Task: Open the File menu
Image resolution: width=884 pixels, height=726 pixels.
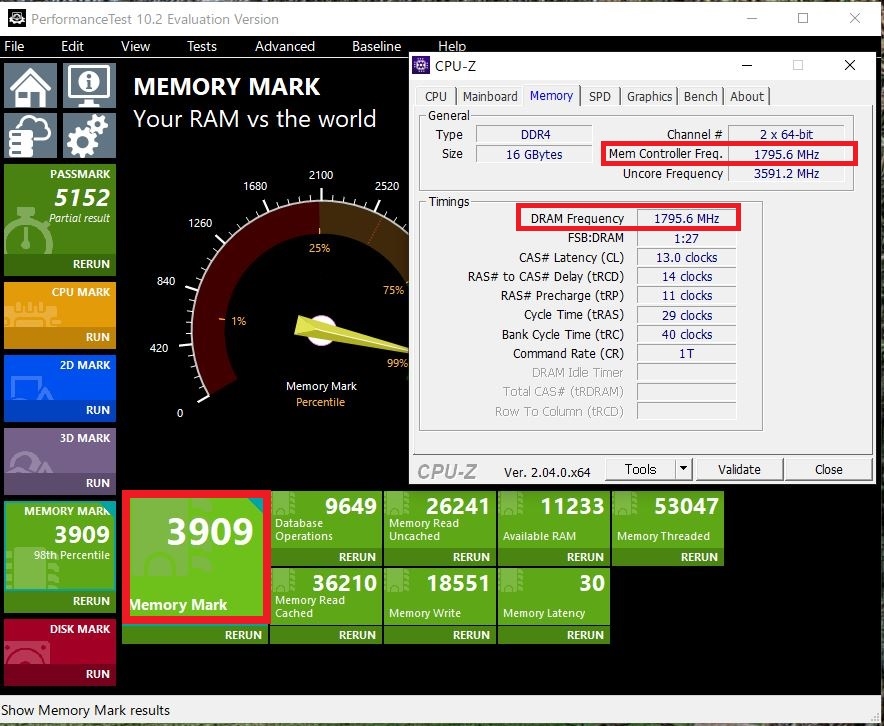Action: (x=14, y=46)
